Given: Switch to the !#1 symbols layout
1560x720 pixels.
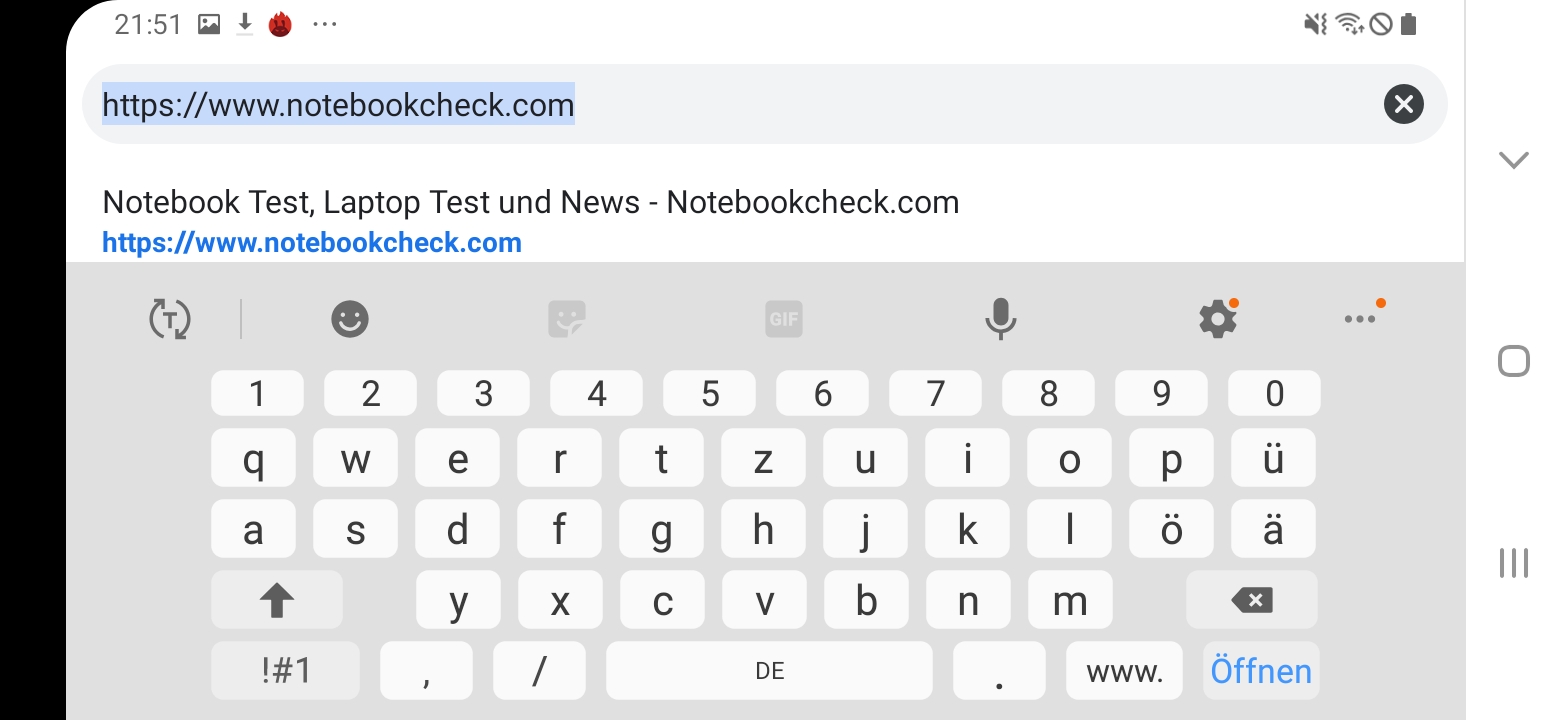Looking at the screenshot, I should 286,670.
